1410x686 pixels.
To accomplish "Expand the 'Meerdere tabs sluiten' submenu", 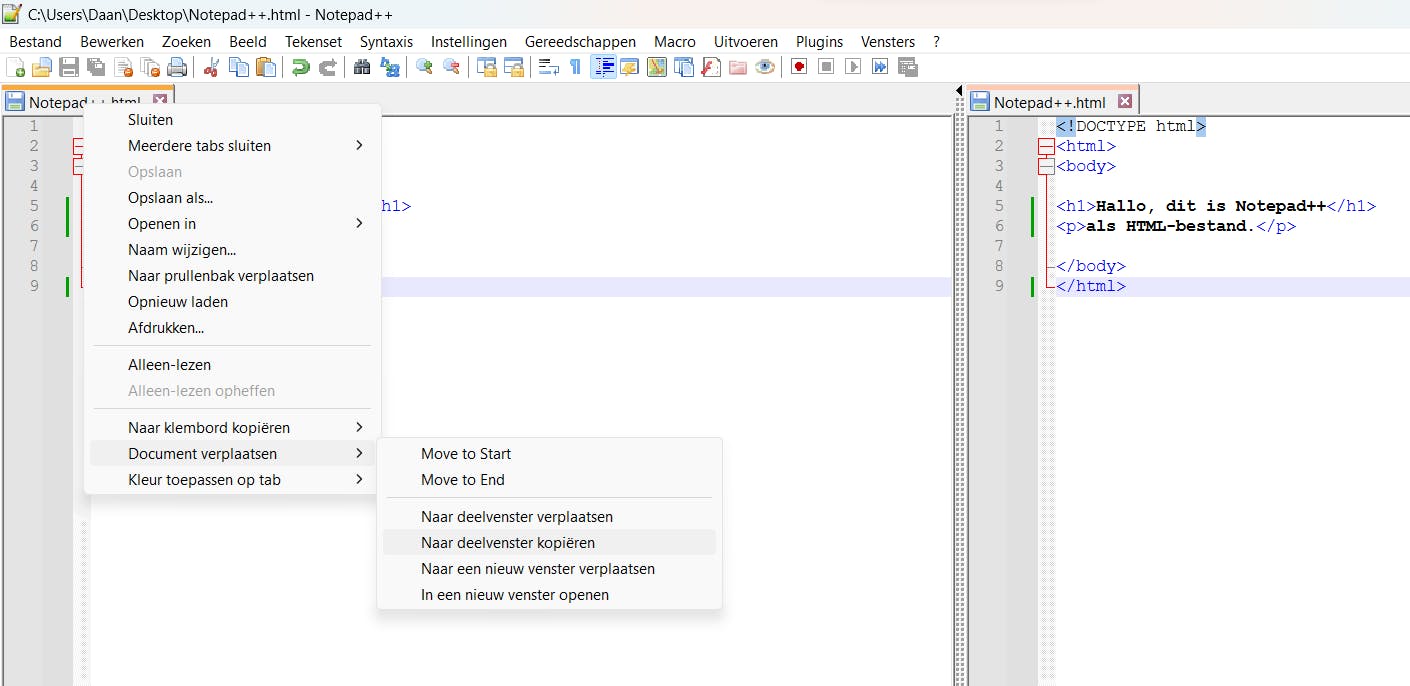I will coord(200,146).
